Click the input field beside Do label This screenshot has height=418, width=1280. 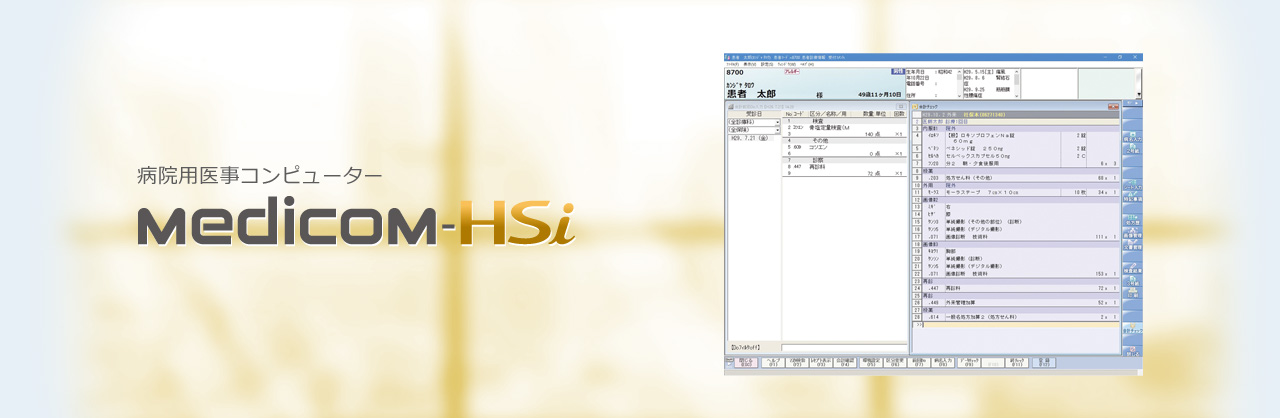(x=842, y=347)
